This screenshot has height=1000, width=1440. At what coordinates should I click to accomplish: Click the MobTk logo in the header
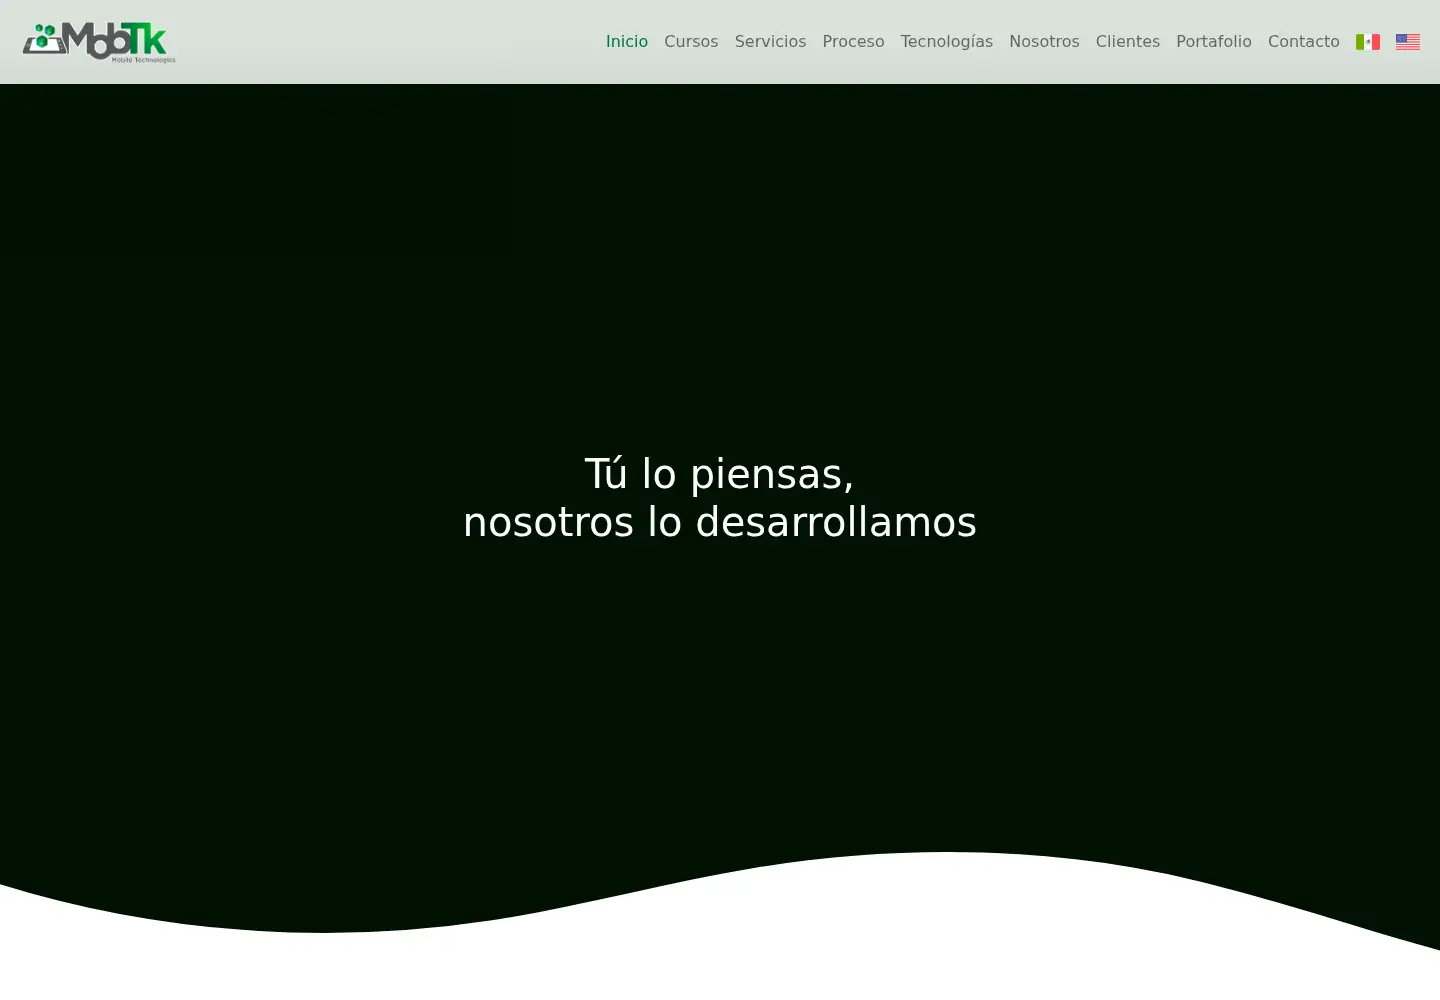click(x=99, y=42)
